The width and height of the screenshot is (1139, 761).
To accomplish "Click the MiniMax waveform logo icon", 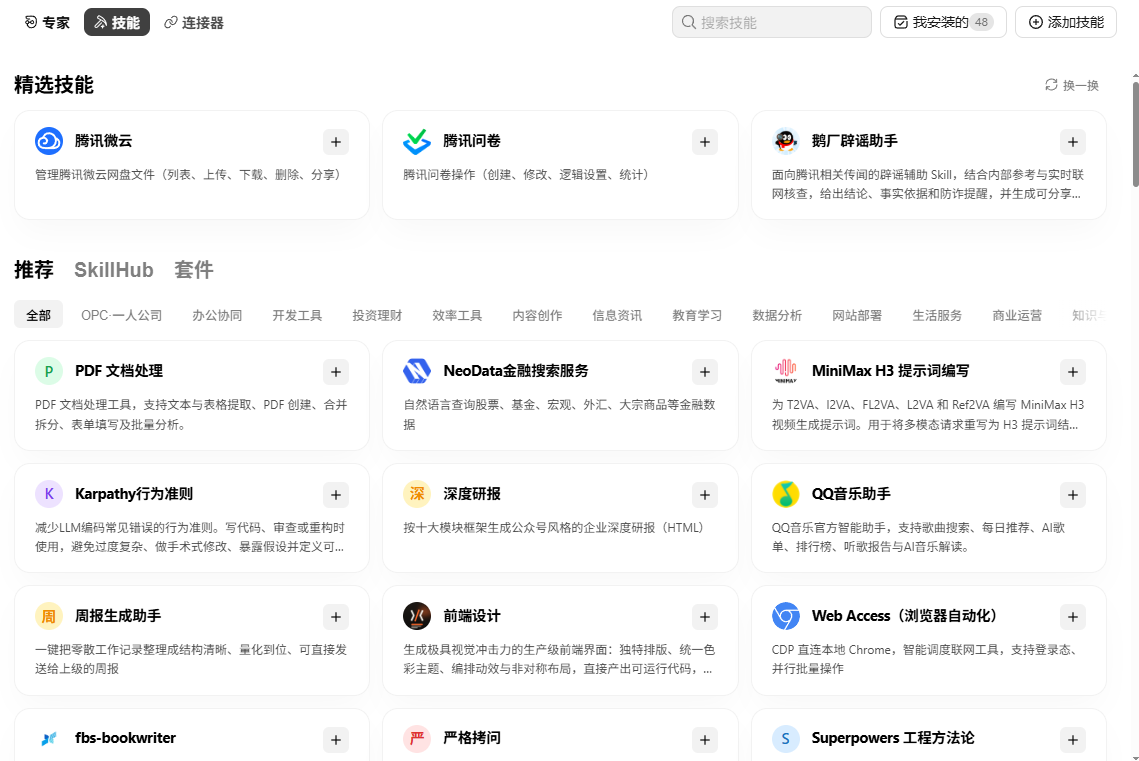I will [x=785, y=371].
